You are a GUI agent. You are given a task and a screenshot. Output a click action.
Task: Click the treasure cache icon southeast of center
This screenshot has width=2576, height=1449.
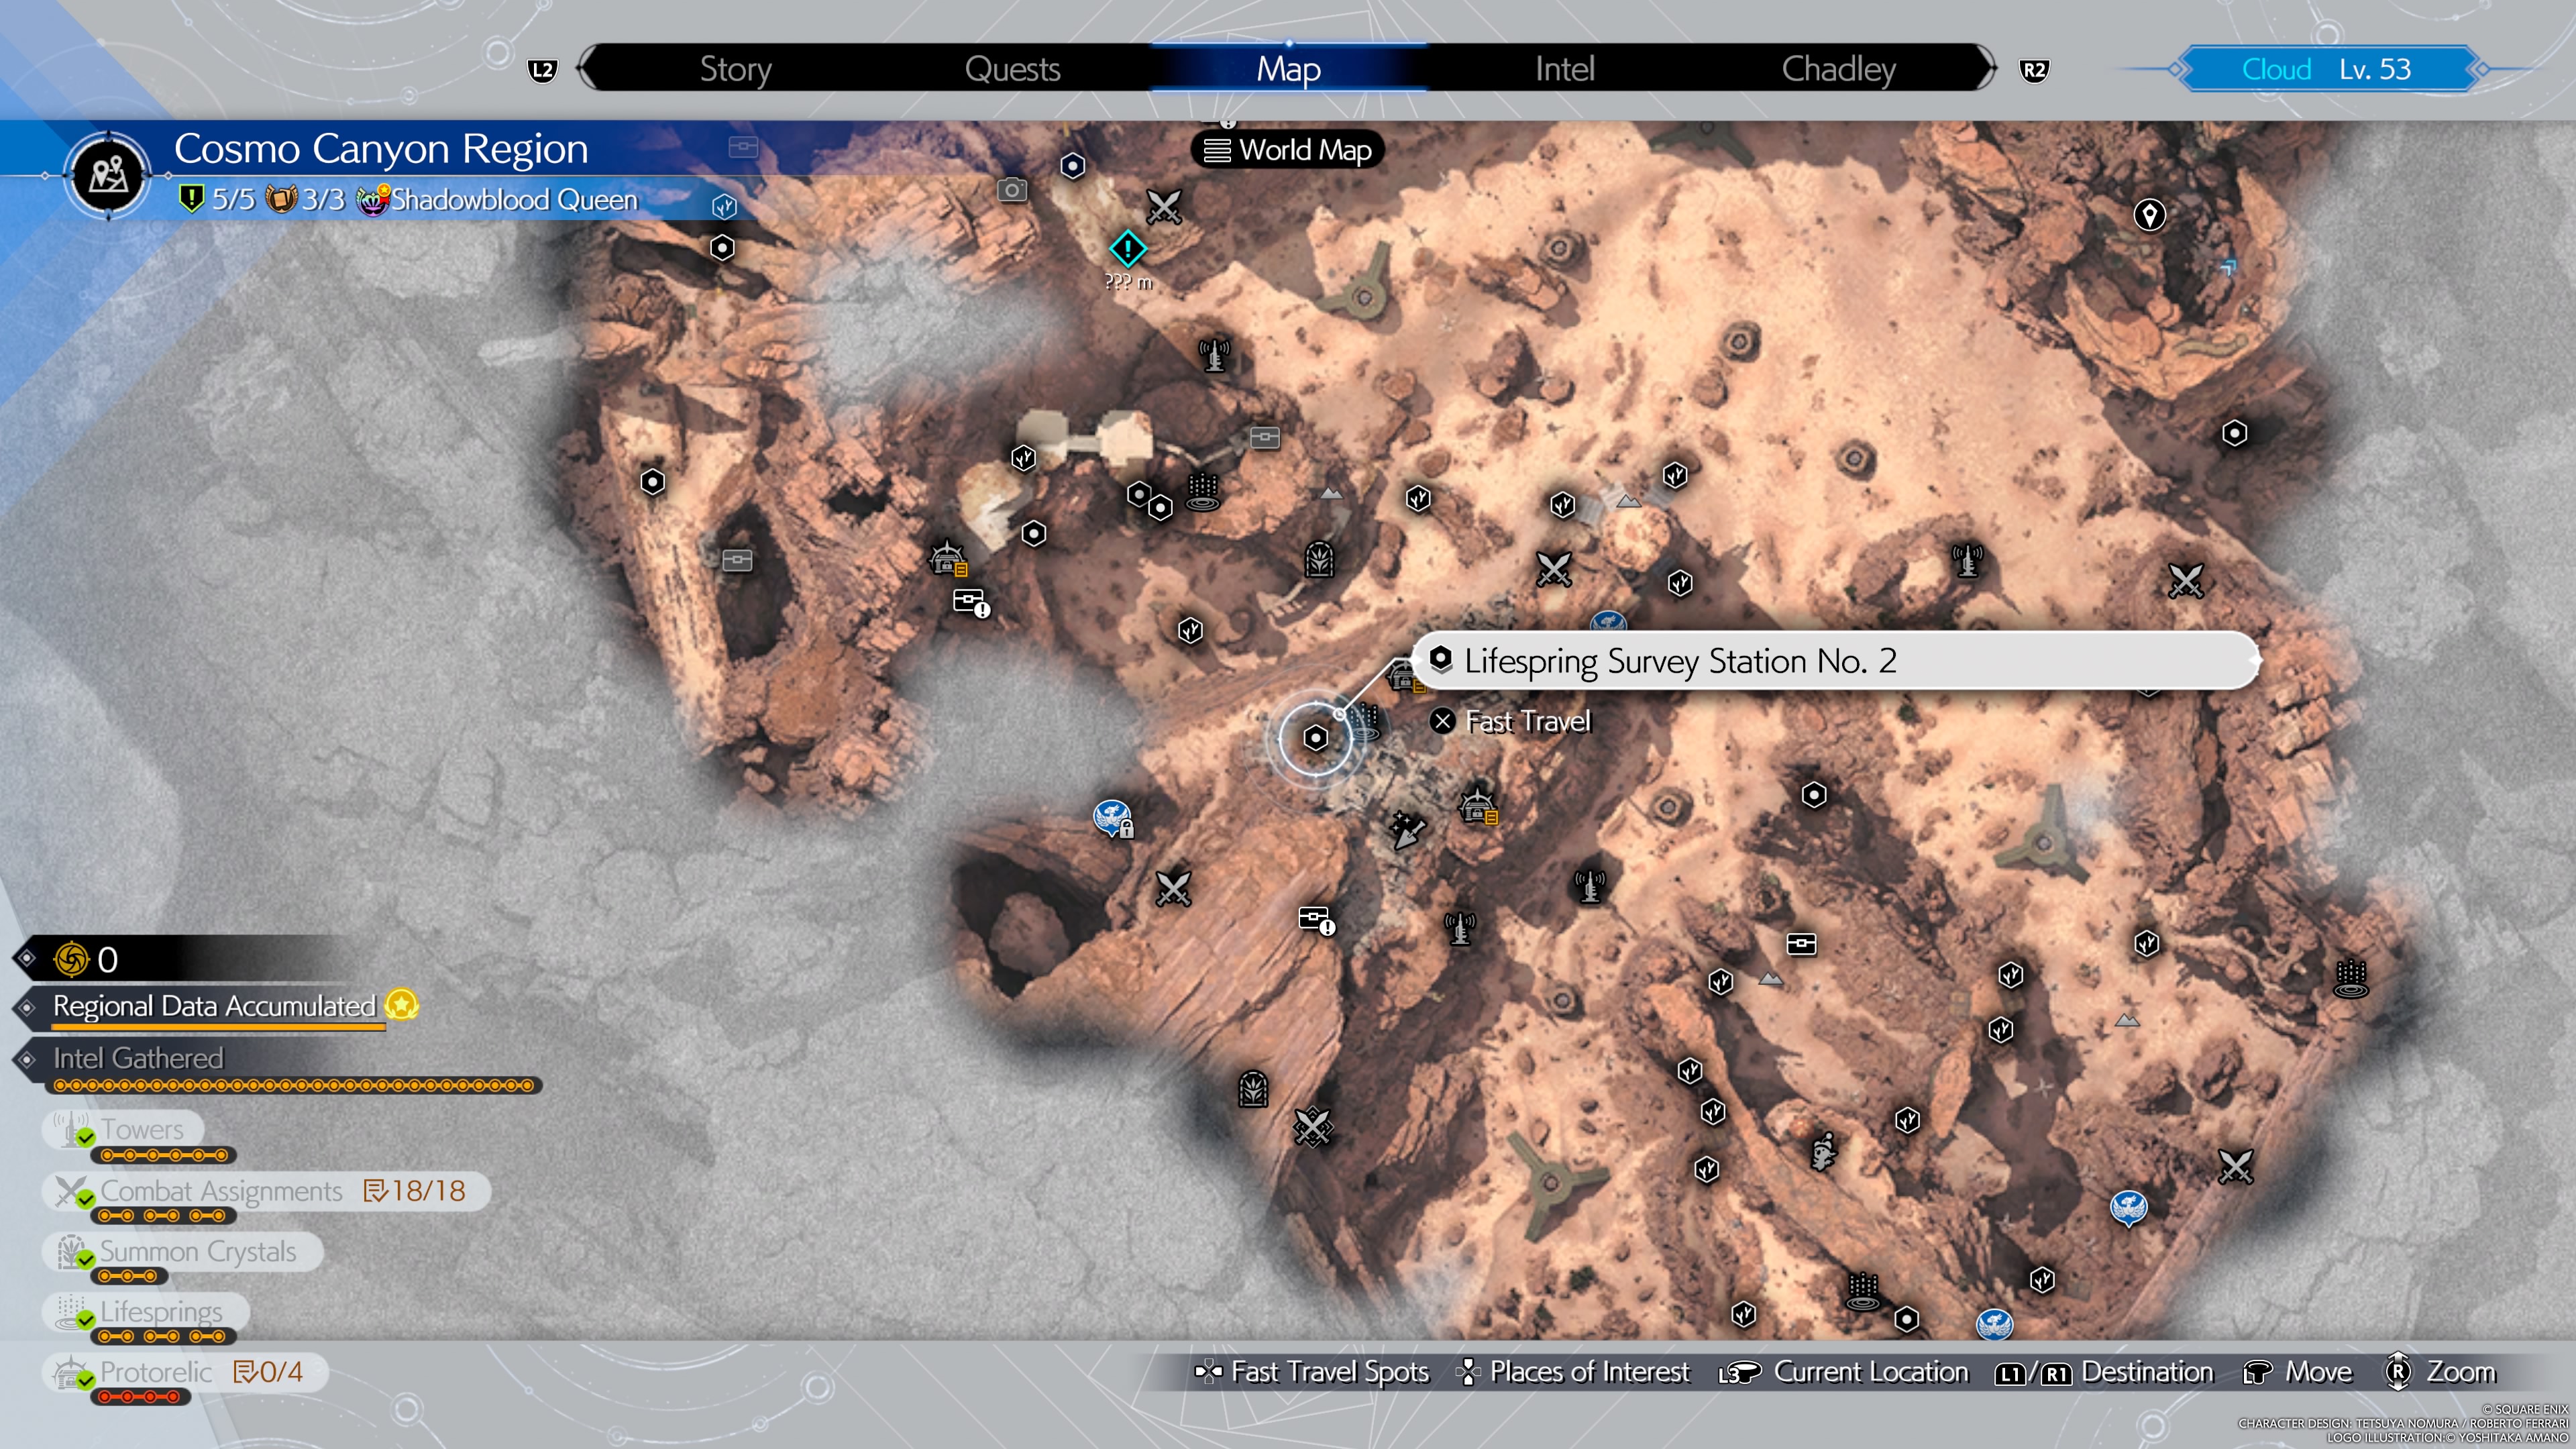click(x=1801, y=944)
